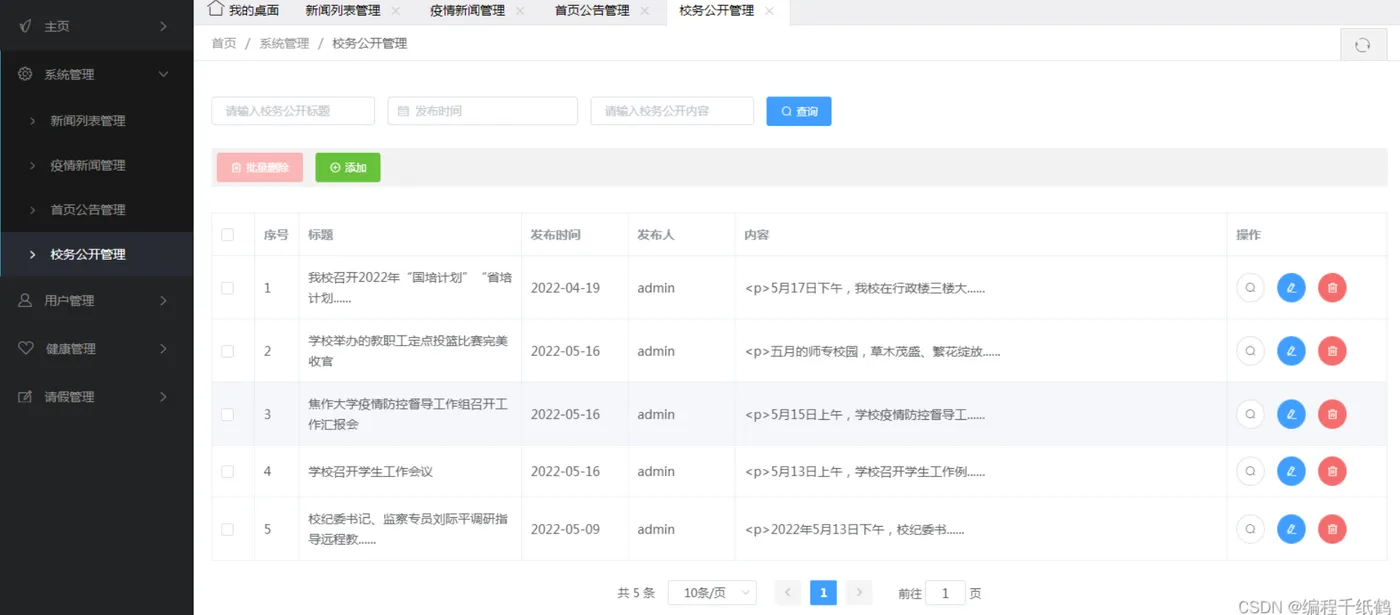
Task: Check the checkbox for row 1
Action: coord(228,288)
